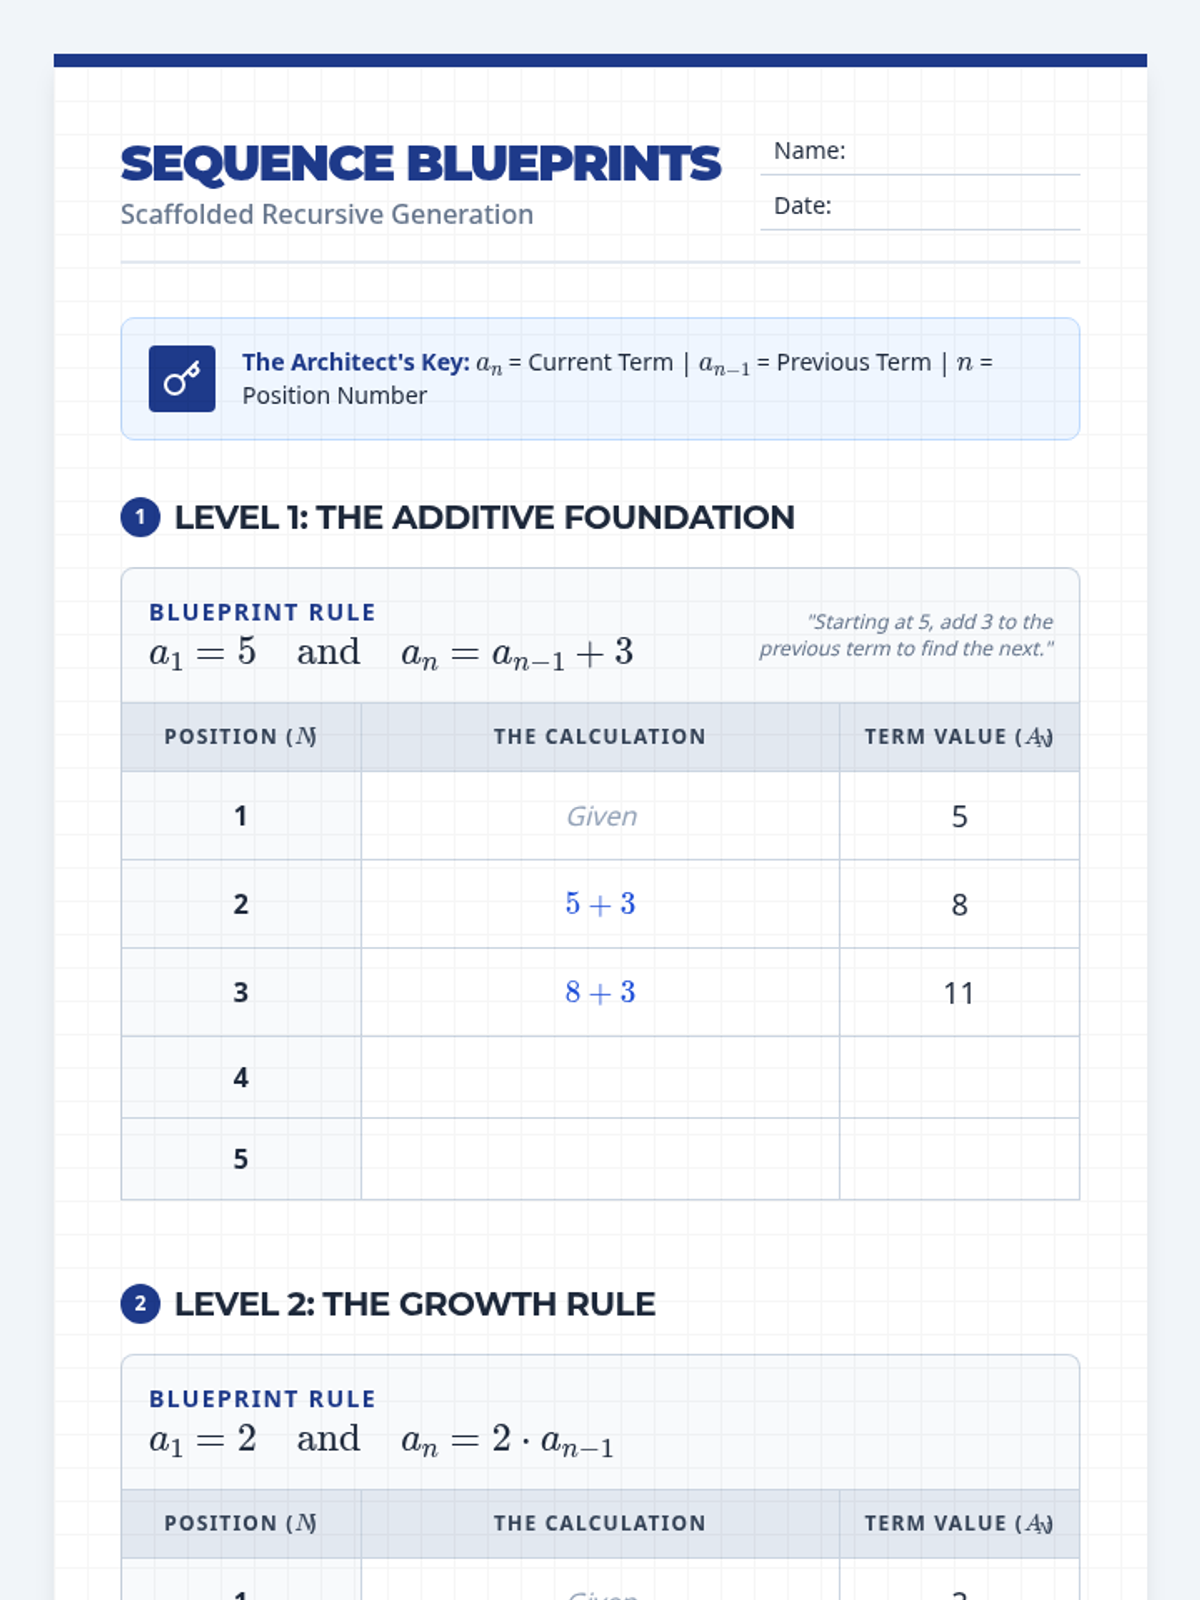Click the 'THE CALCULATION' header in Level 1 table
Image resolution: width=1200 pixels, height=1600 pixels.
(x=600, y=737)
